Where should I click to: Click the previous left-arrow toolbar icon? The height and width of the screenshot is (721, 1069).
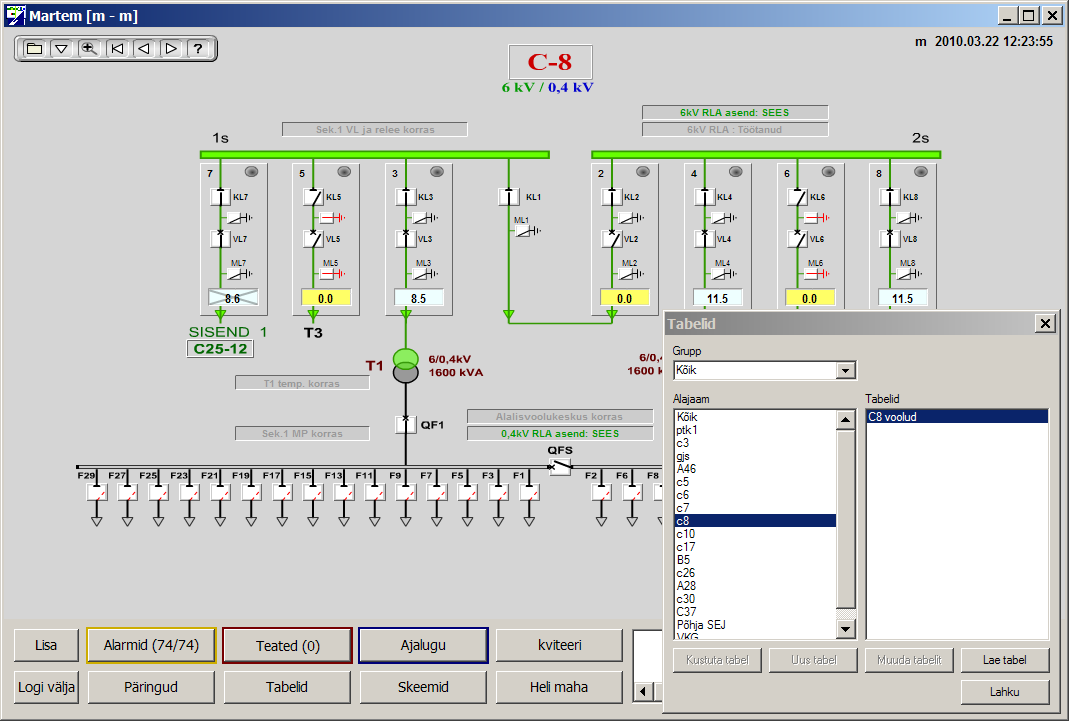[x=144, y=48]
